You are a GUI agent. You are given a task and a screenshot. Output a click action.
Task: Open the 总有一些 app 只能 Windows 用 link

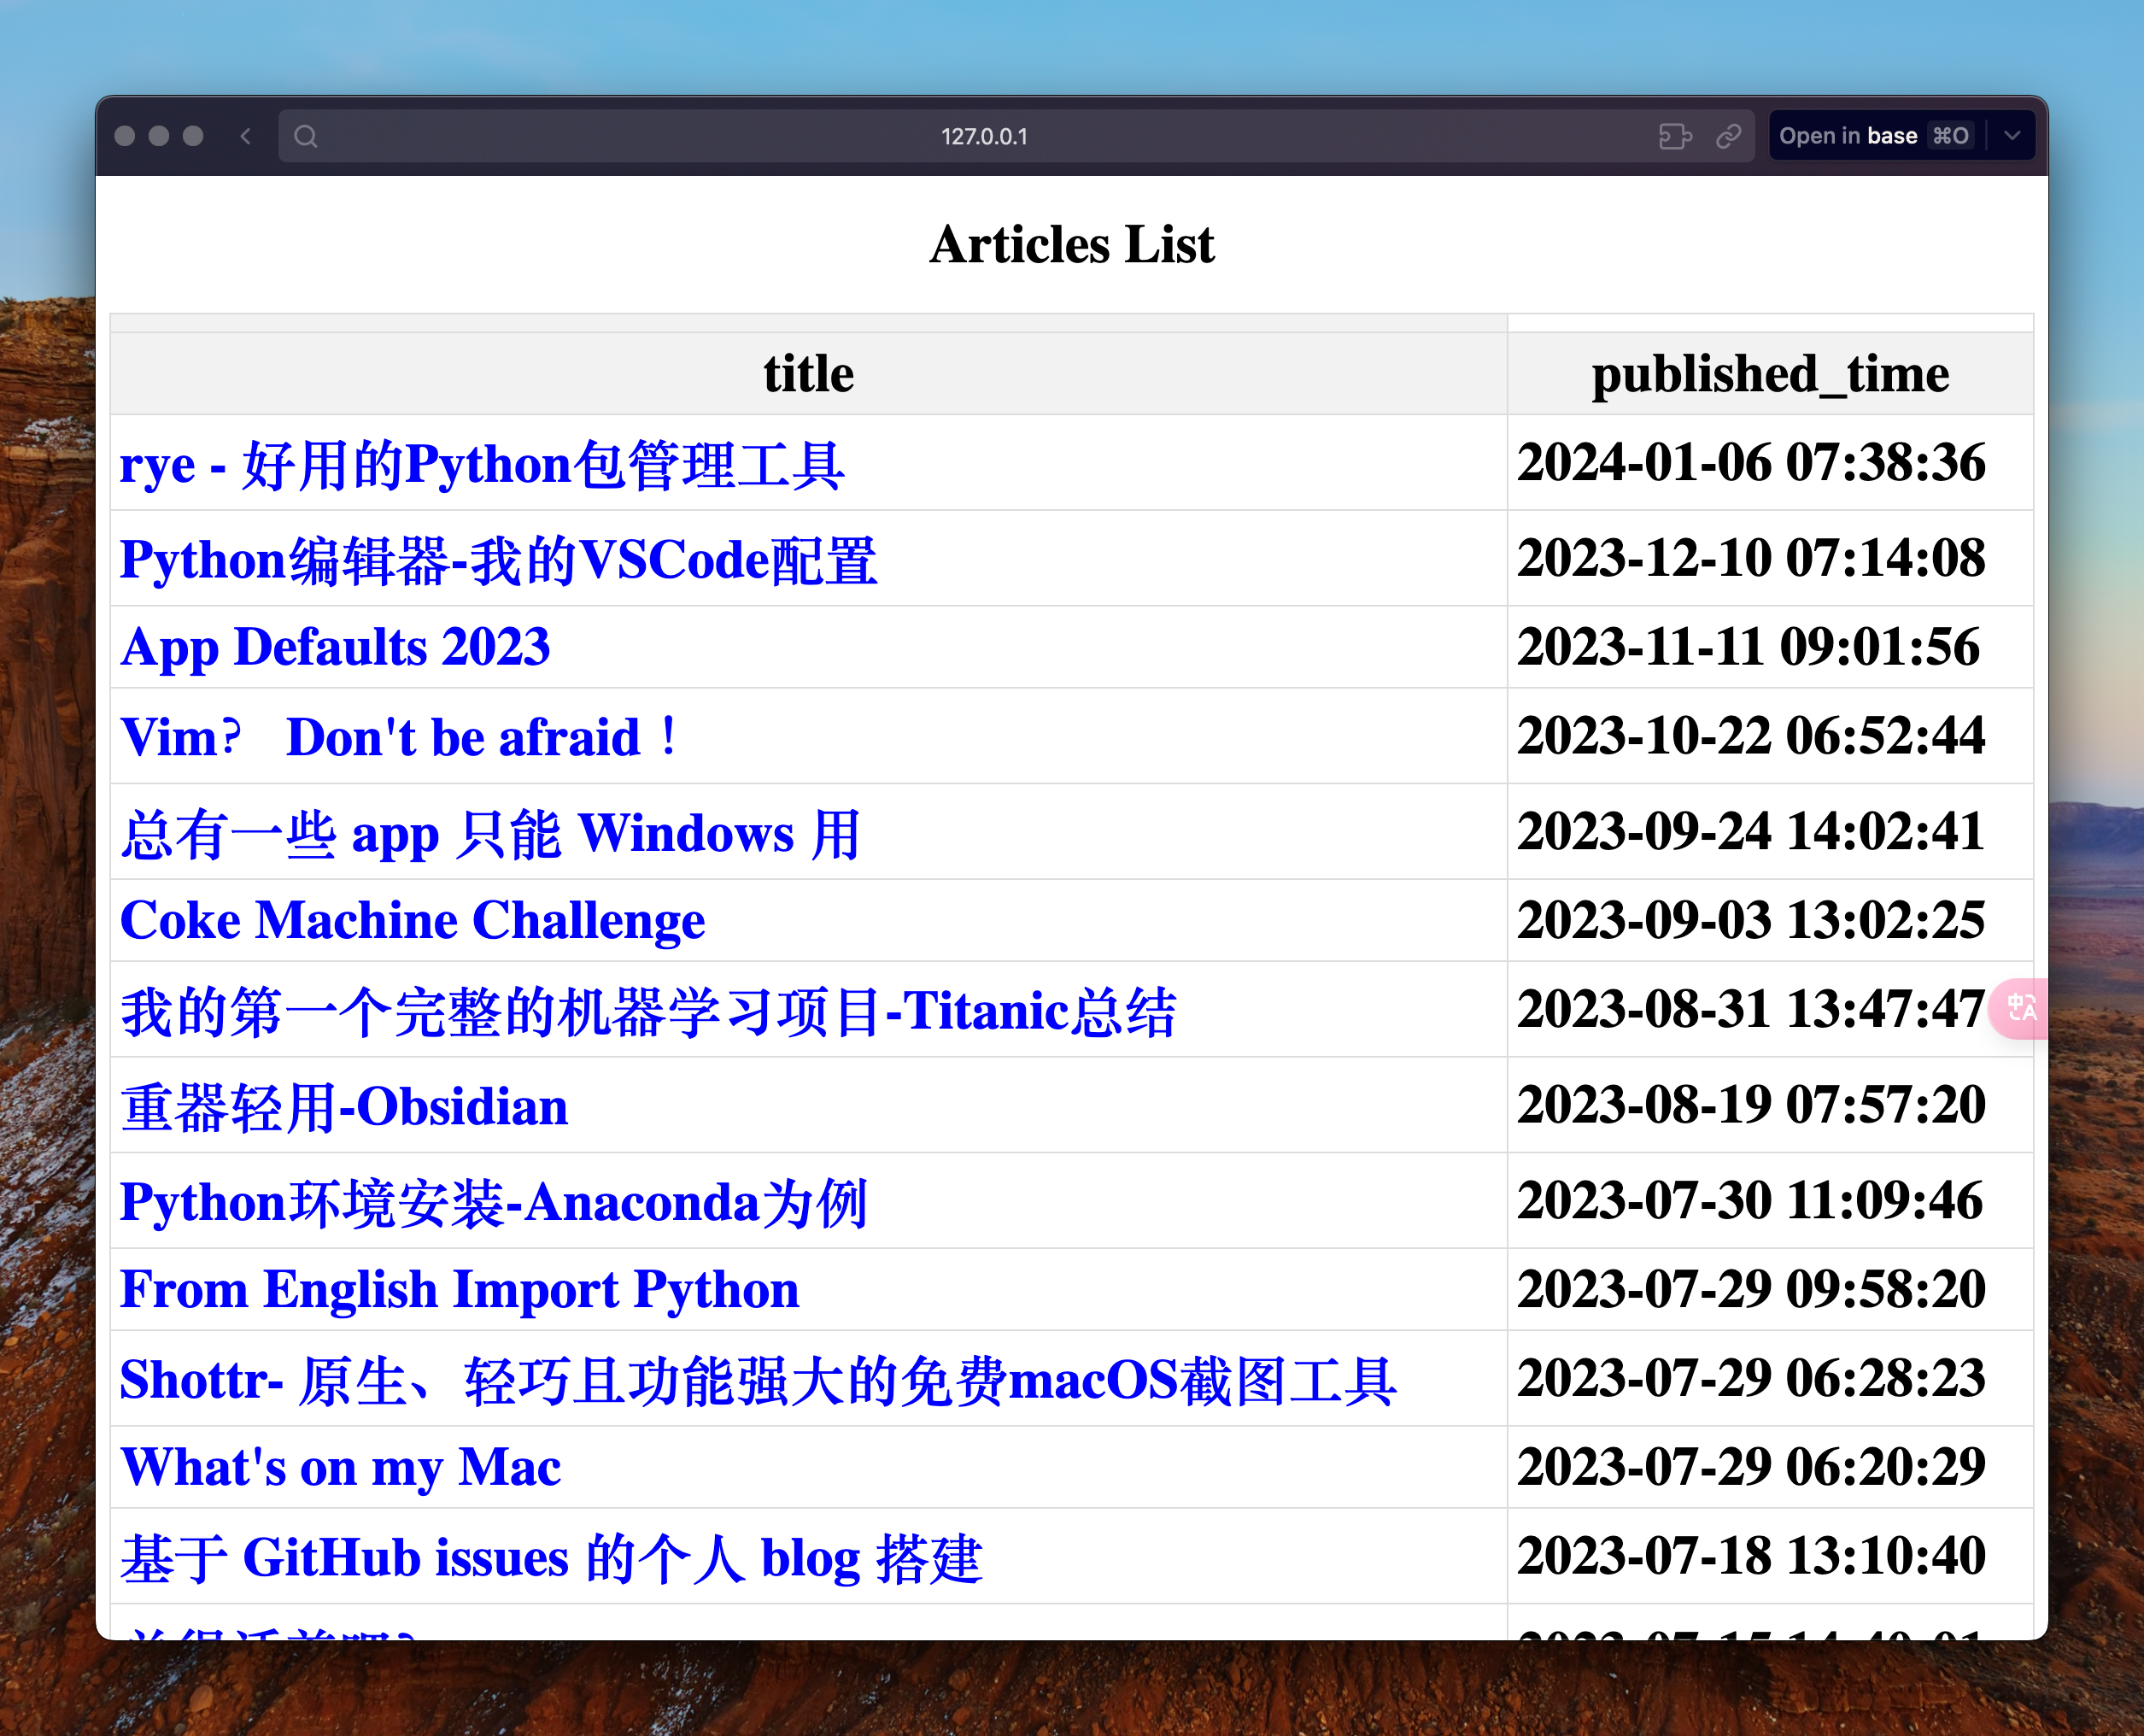490,834
